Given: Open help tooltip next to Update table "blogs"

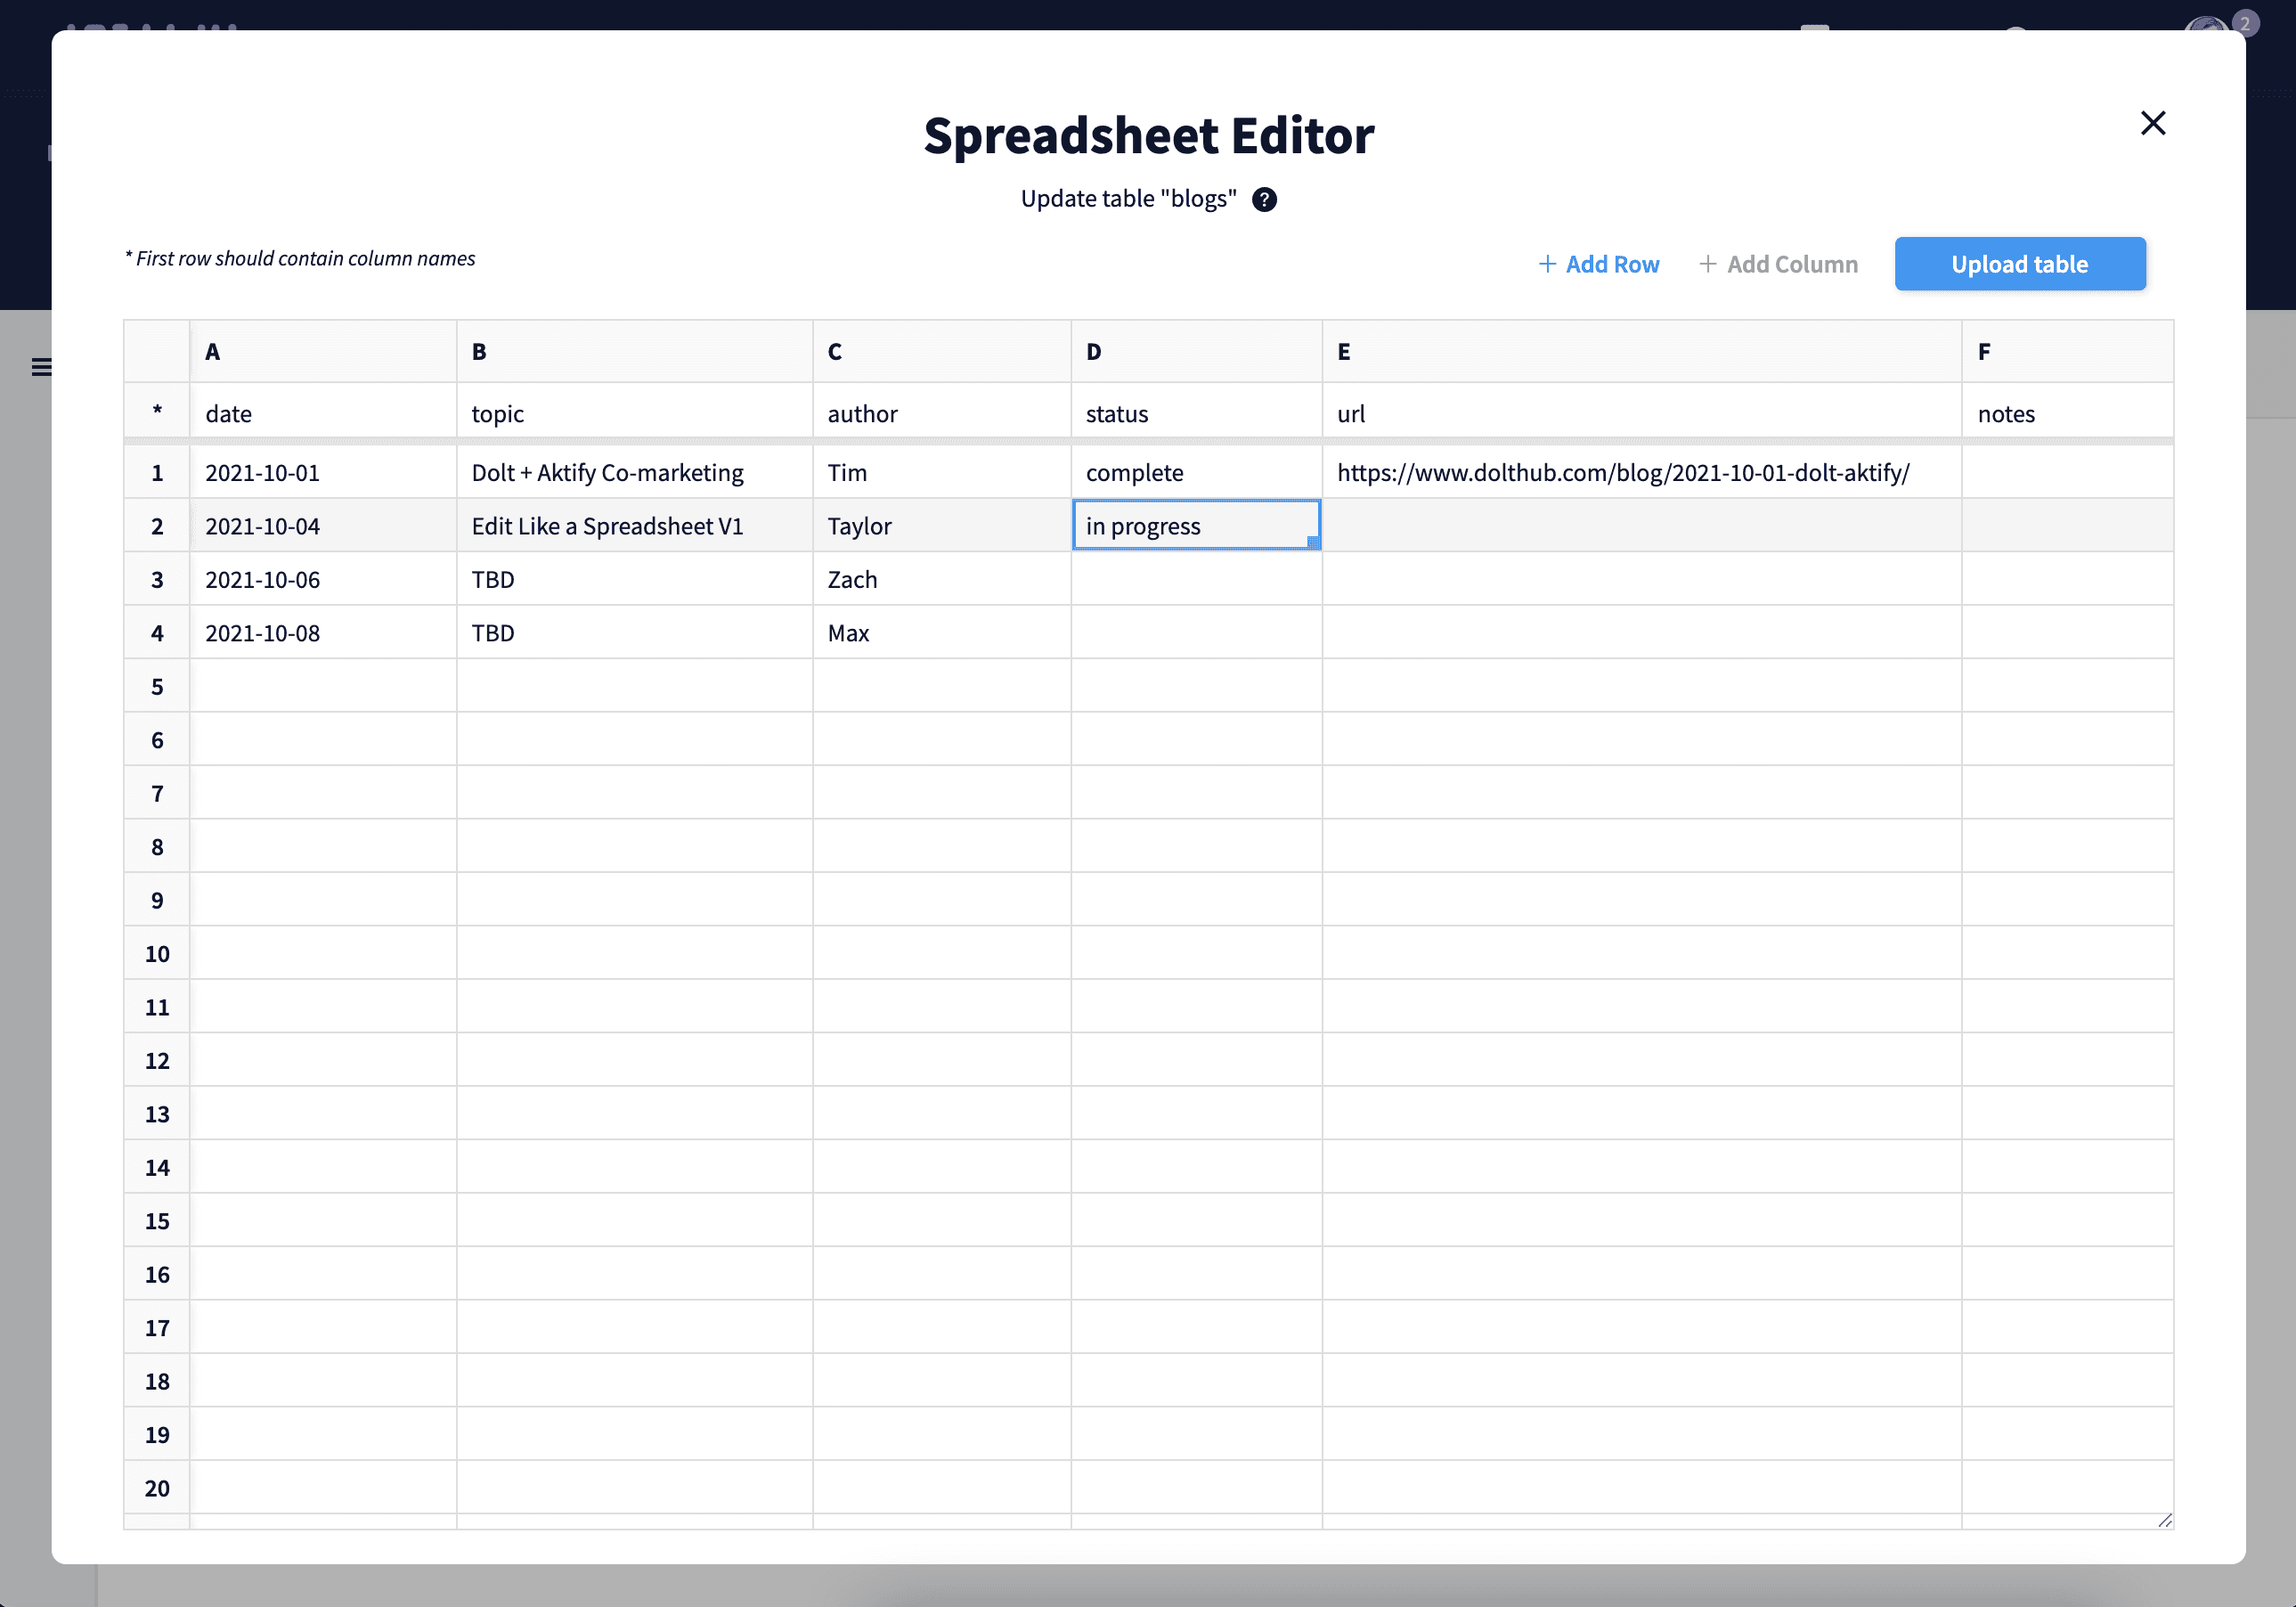Looking at the screenshot, I should pos(1264,199).
